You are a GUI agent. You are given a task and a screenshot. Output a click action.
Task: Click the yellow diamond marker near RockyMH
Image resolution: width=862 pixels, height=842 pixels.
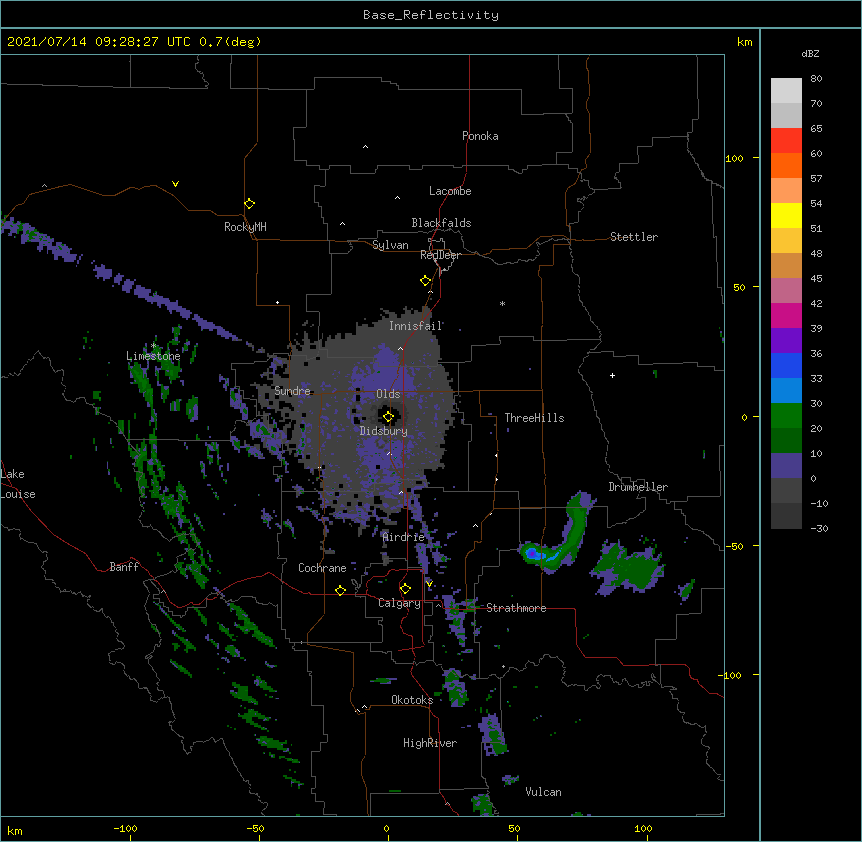pos(250,204)
